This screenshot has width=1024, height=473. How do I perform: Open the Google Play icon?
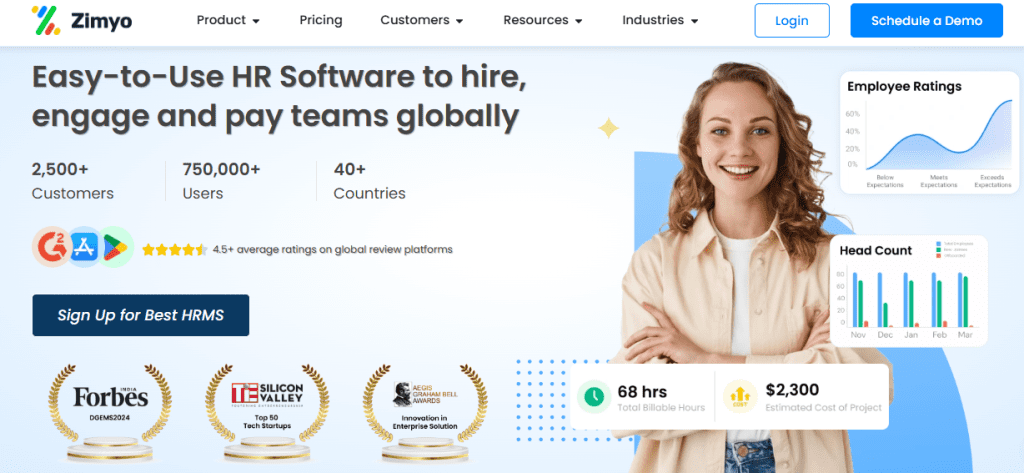[x=116, y=248]
